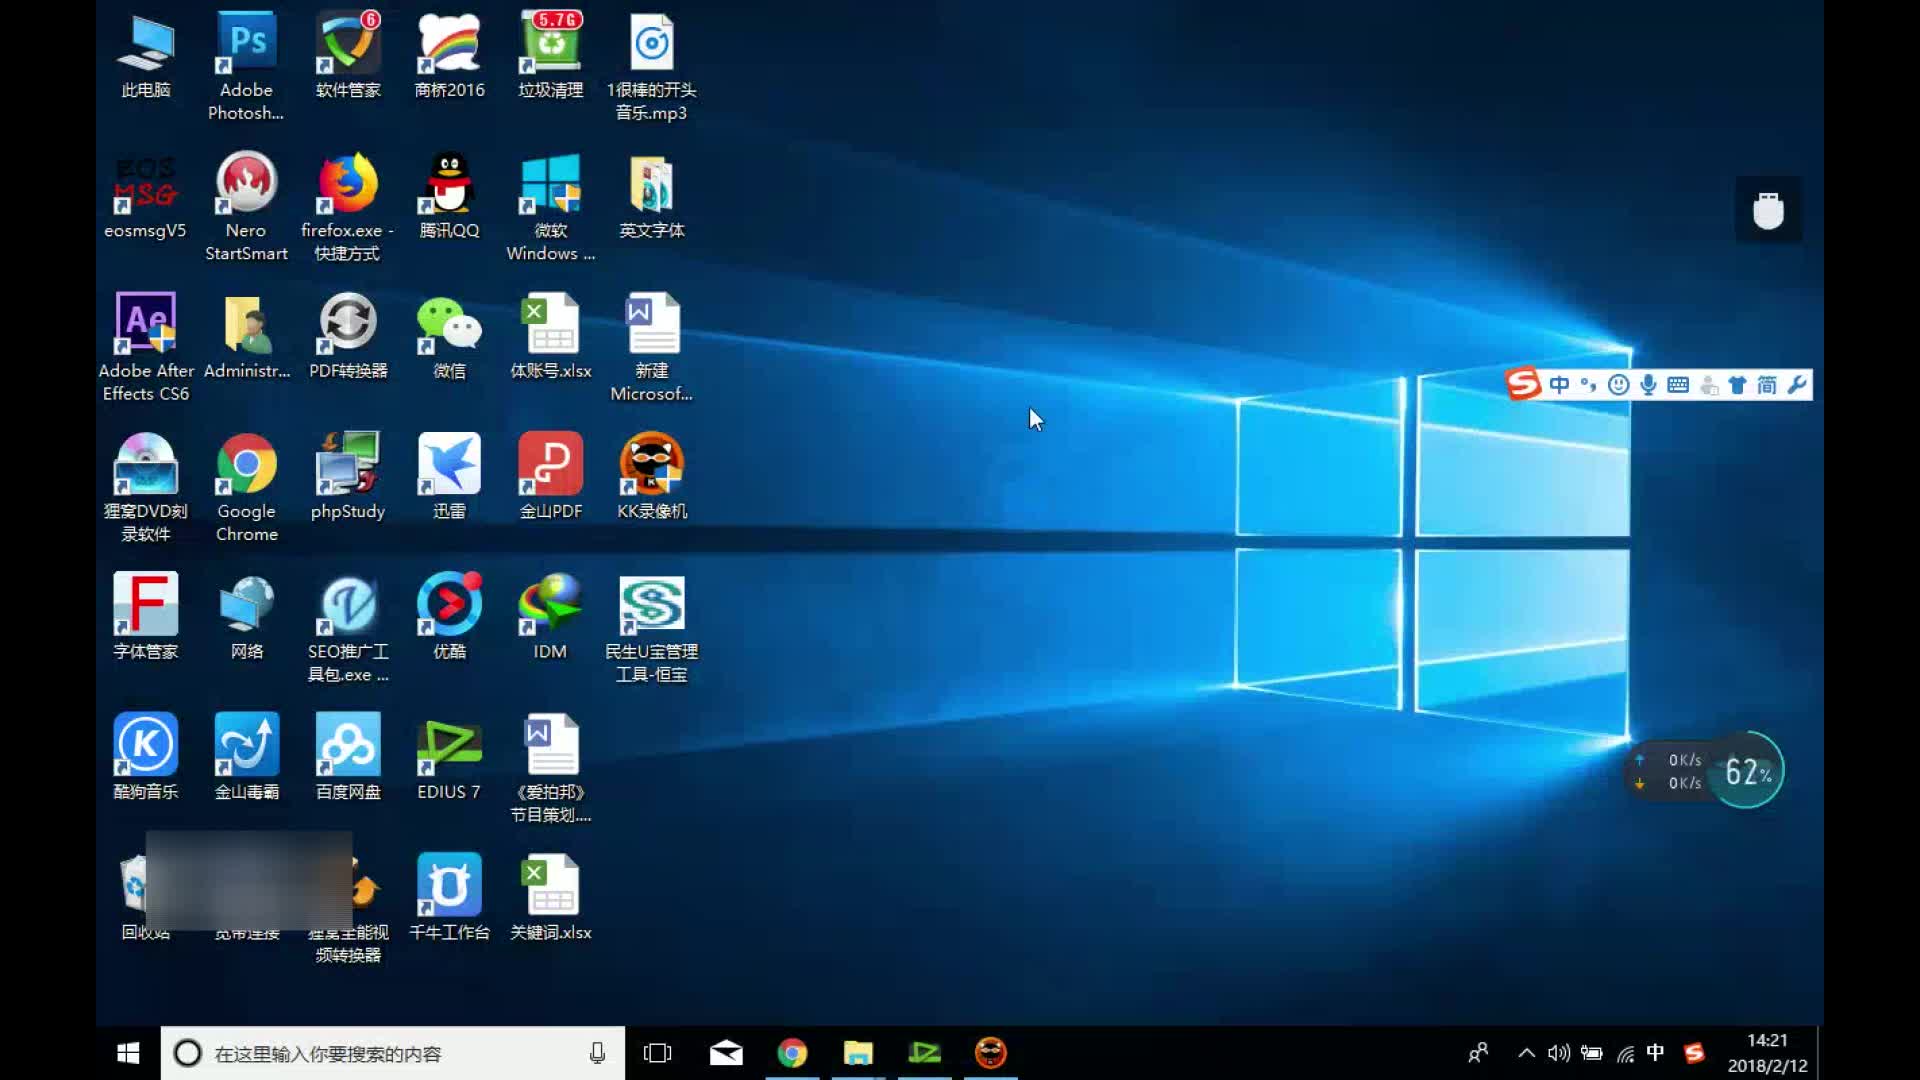1920x1080 pixels.
Task: Open 软件管家 desktop icon
Action: 348,57
